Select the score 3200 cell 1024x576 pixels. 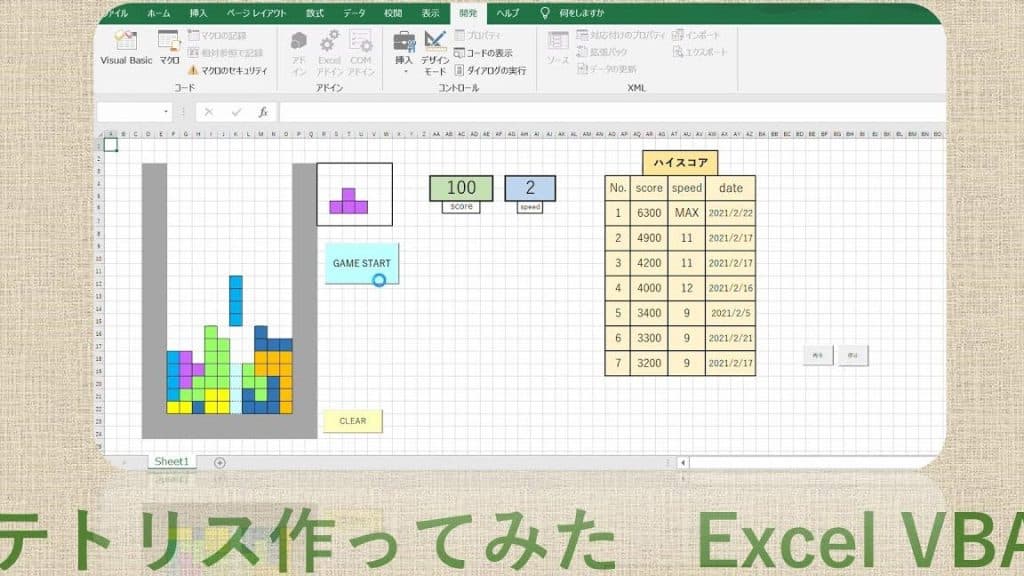point(649,363)
